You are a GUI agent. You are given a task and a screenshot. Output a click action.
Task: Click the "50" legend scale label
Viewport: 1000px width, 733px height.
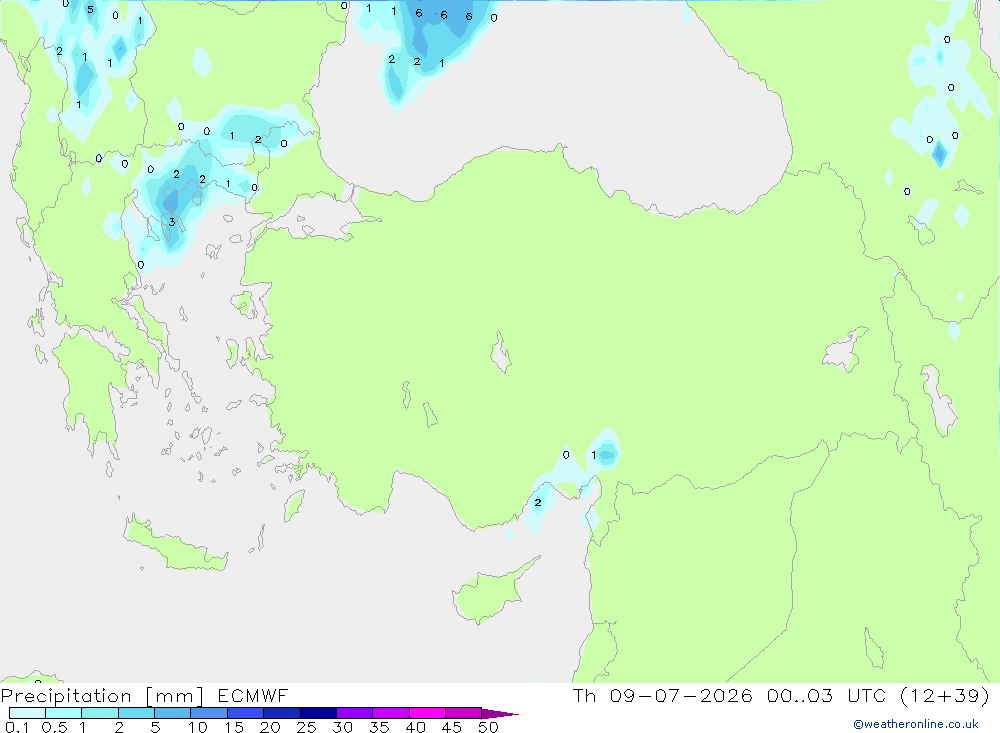489,727
